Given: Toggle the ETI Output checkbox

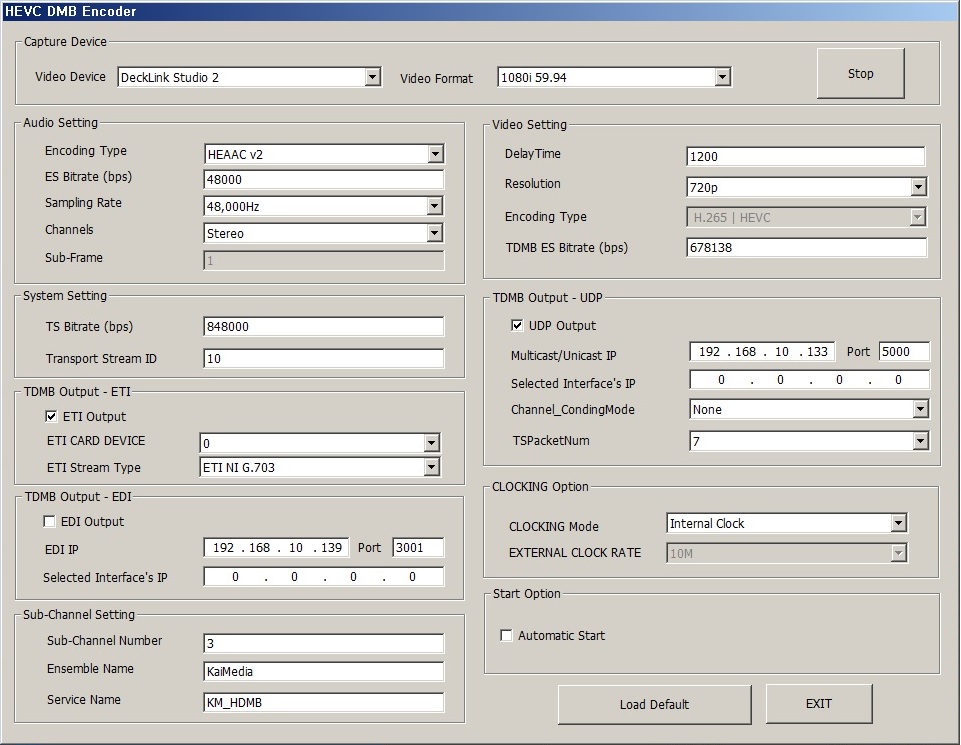Looking at the screenshot, I should (51, 417).
